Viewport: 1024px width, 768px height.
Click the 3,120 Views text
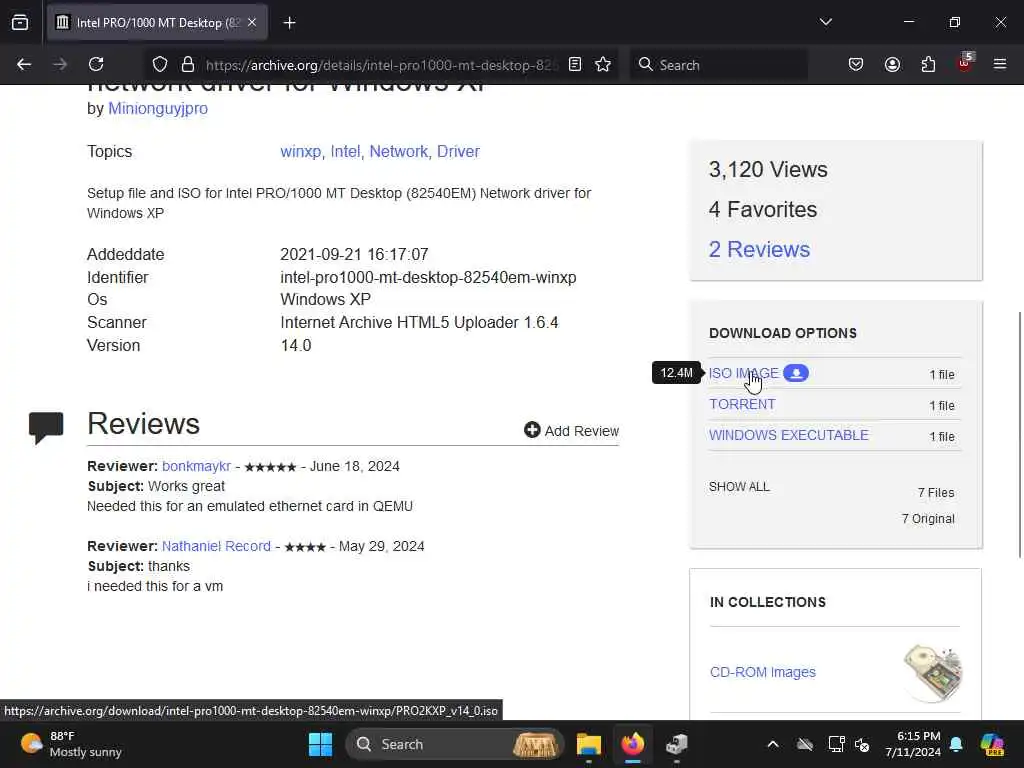(769, 170)
